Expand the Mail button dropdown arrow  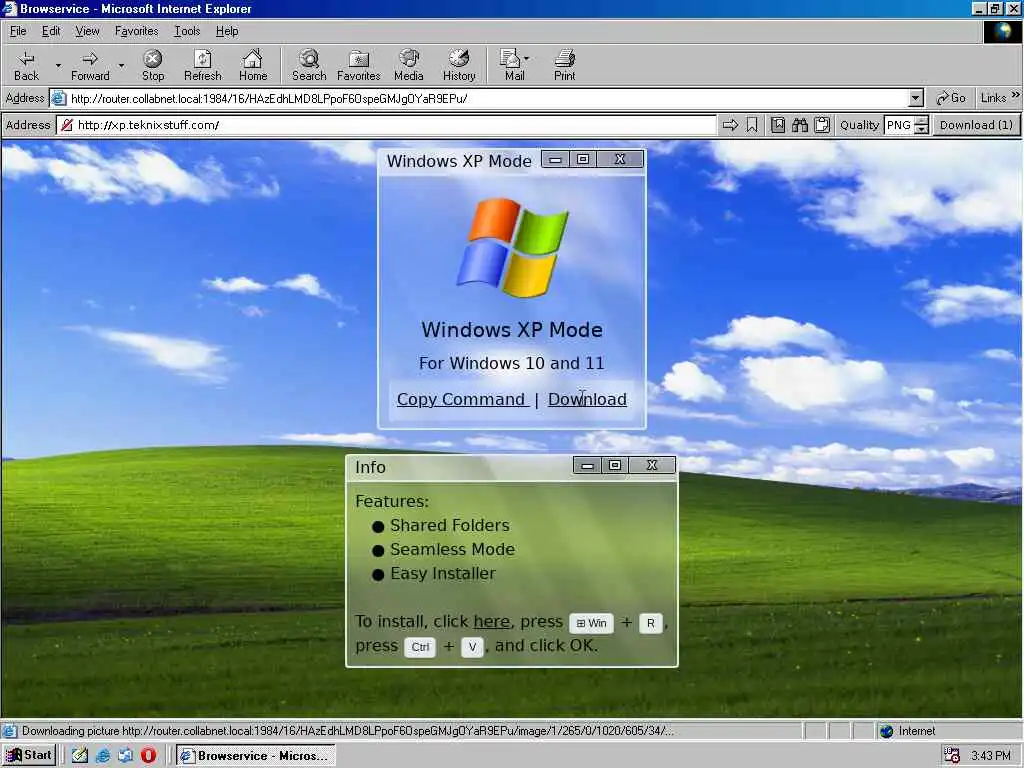tap(526, 58)
